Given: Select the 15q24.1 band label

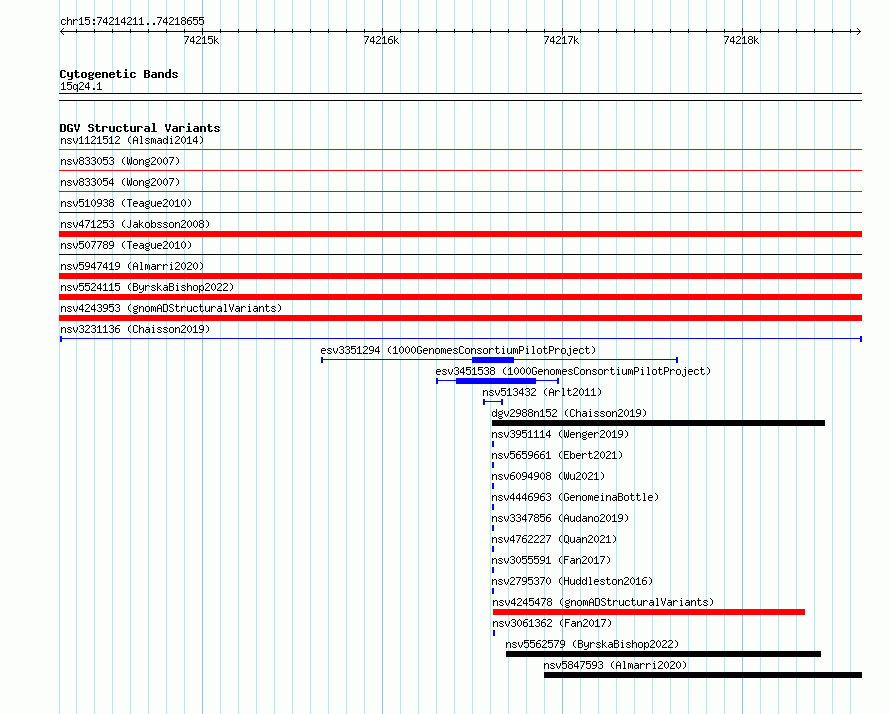Looking at the screenshot, I should 81,86.
